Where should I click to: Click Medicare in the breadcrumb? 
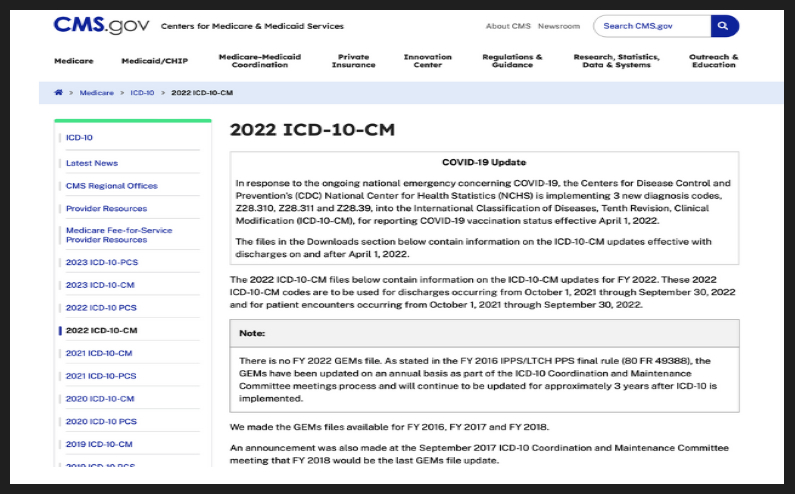(96, 93)
